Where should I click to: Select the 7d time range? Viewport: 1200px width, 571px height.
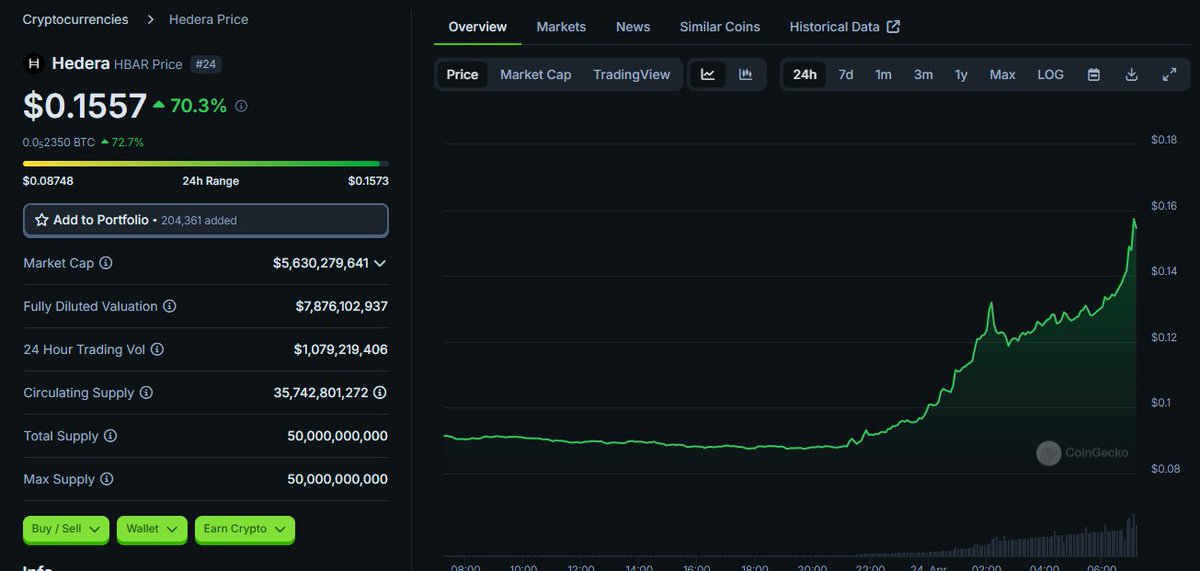(846, 75)
